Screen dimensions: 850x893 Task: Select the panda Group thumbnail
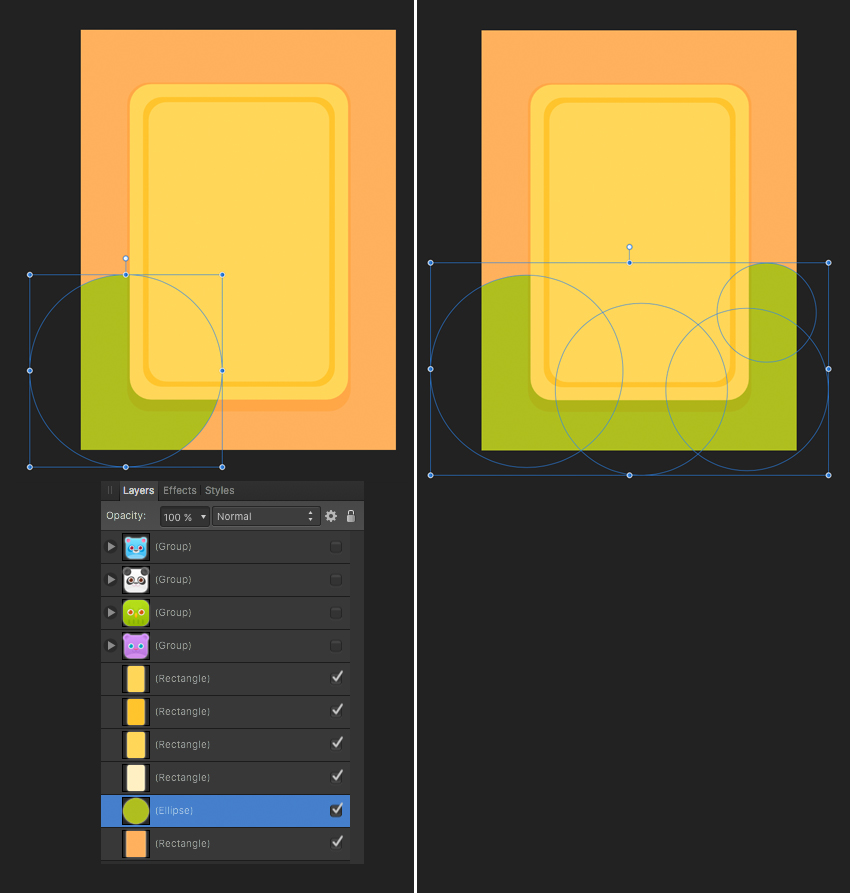(136, 580)
